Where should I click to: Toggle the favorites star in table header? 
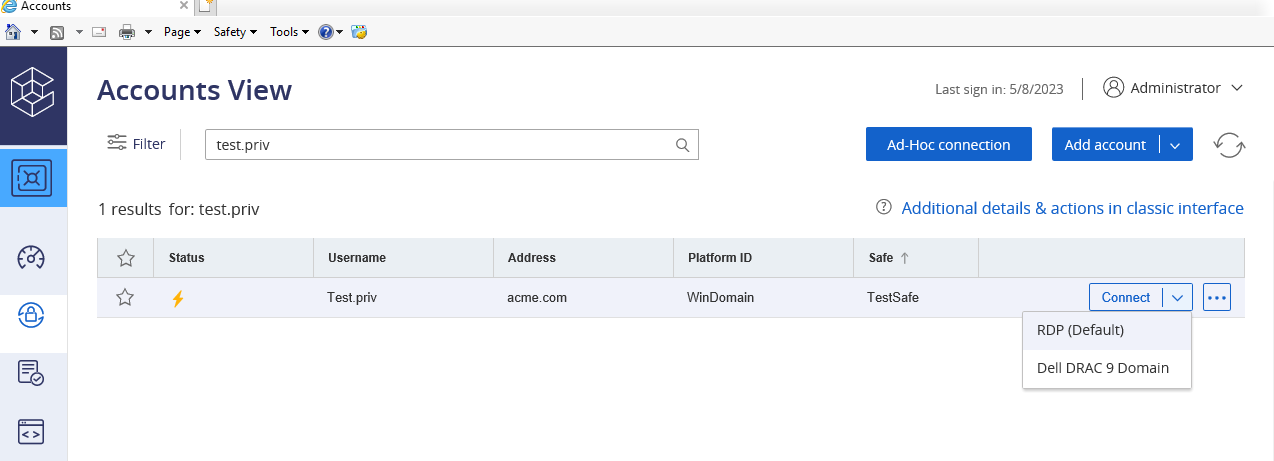126,258
